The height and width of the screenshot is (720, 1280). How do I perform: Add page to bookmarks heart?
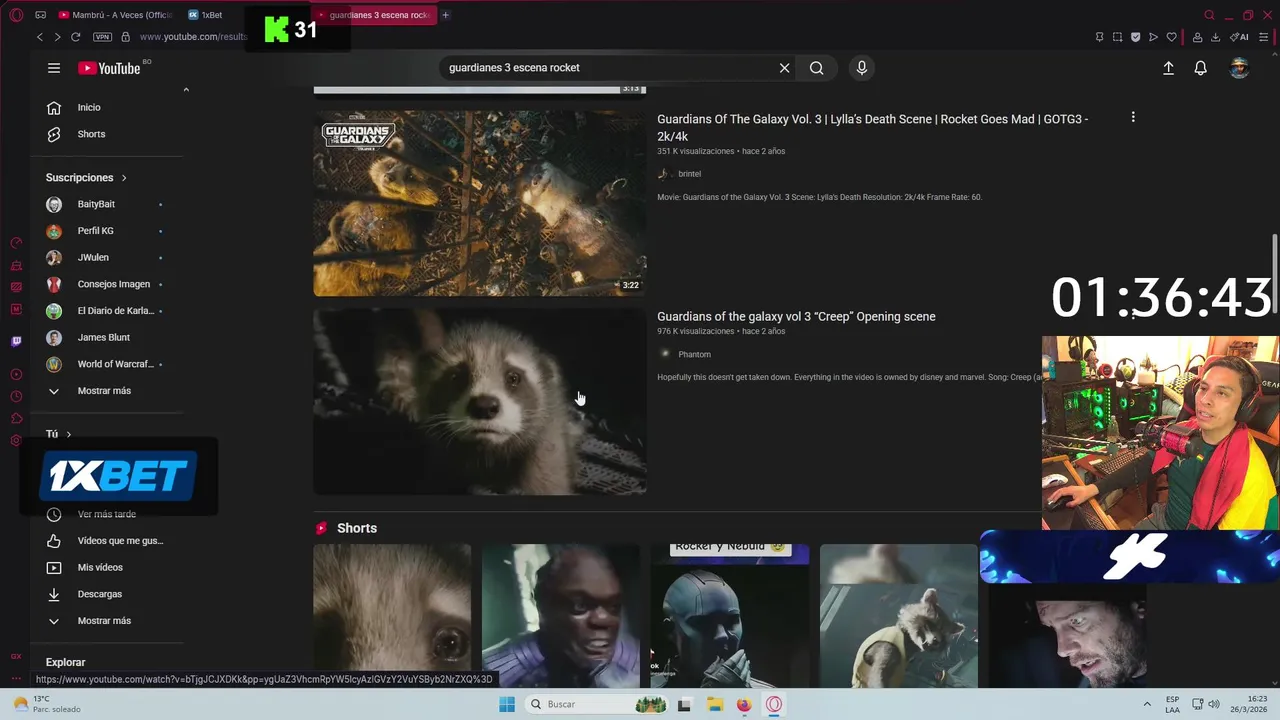tap(1171, 37)
